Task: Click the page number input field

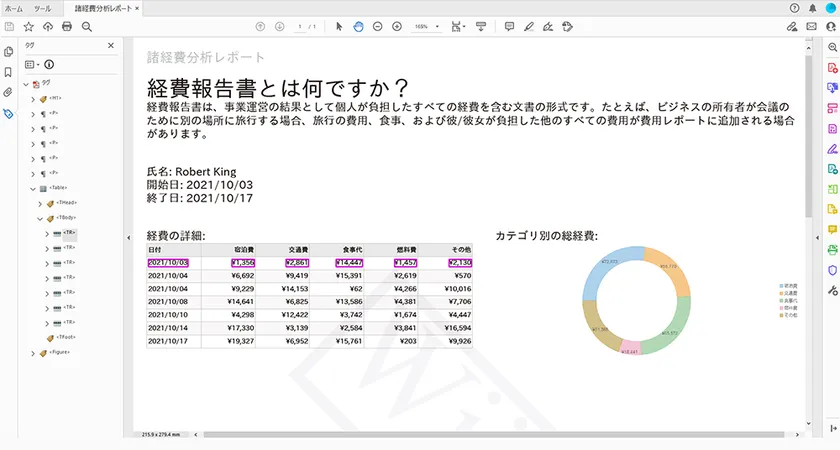Action: tap(300, 26)
